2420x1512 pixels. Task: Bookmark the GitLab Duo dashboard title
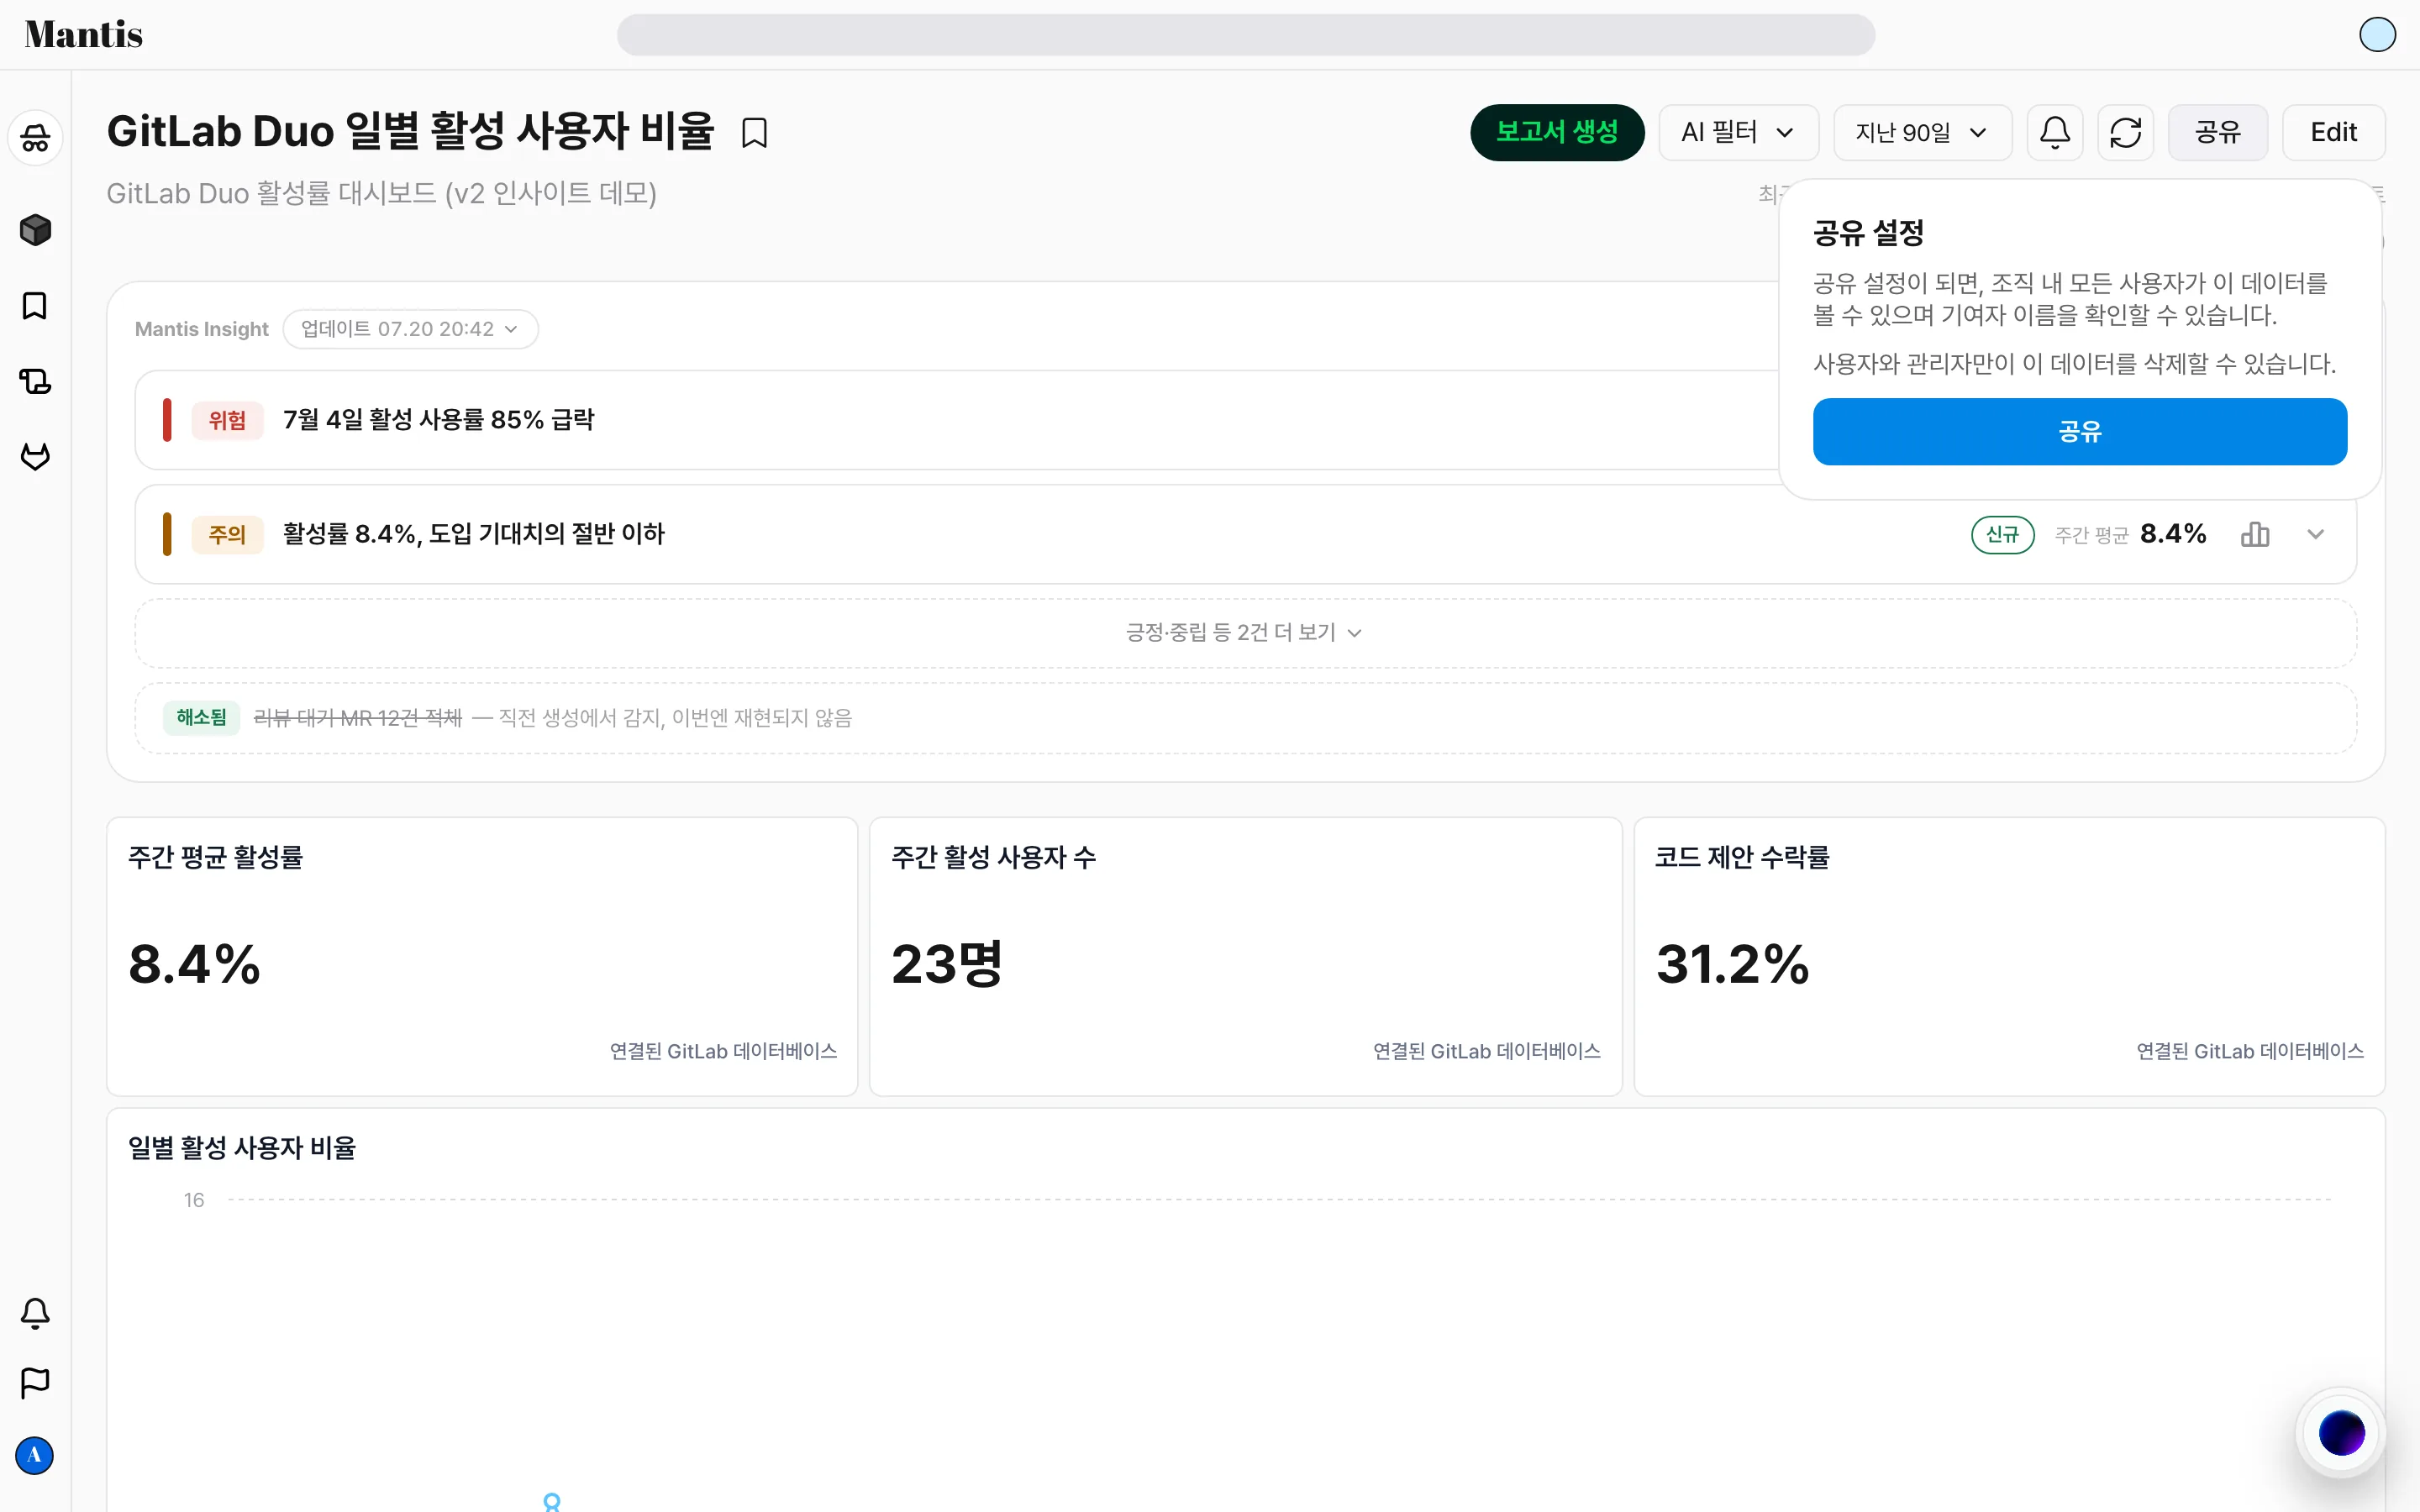tap(755, 132)
